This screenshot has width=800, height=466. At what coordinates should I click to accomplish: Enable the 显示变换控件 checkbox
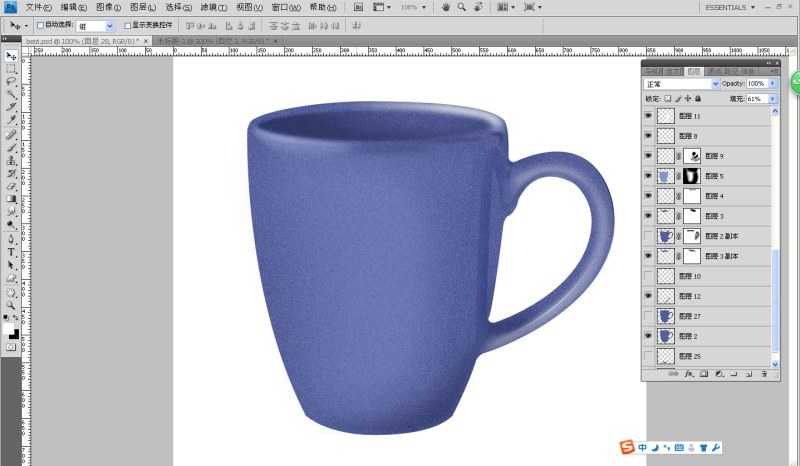pos(128,25)
